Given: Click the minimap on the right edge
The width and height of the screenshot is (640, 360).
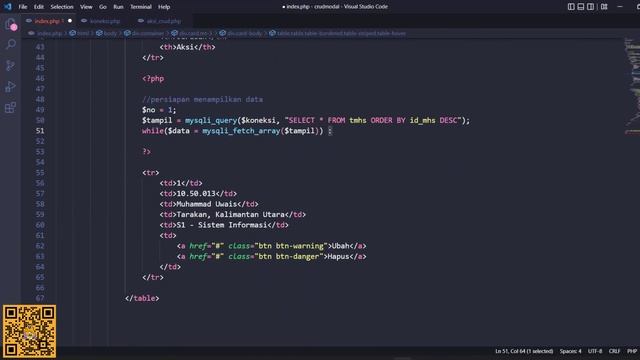Looking at the screenshot, I should pos(632,86).
